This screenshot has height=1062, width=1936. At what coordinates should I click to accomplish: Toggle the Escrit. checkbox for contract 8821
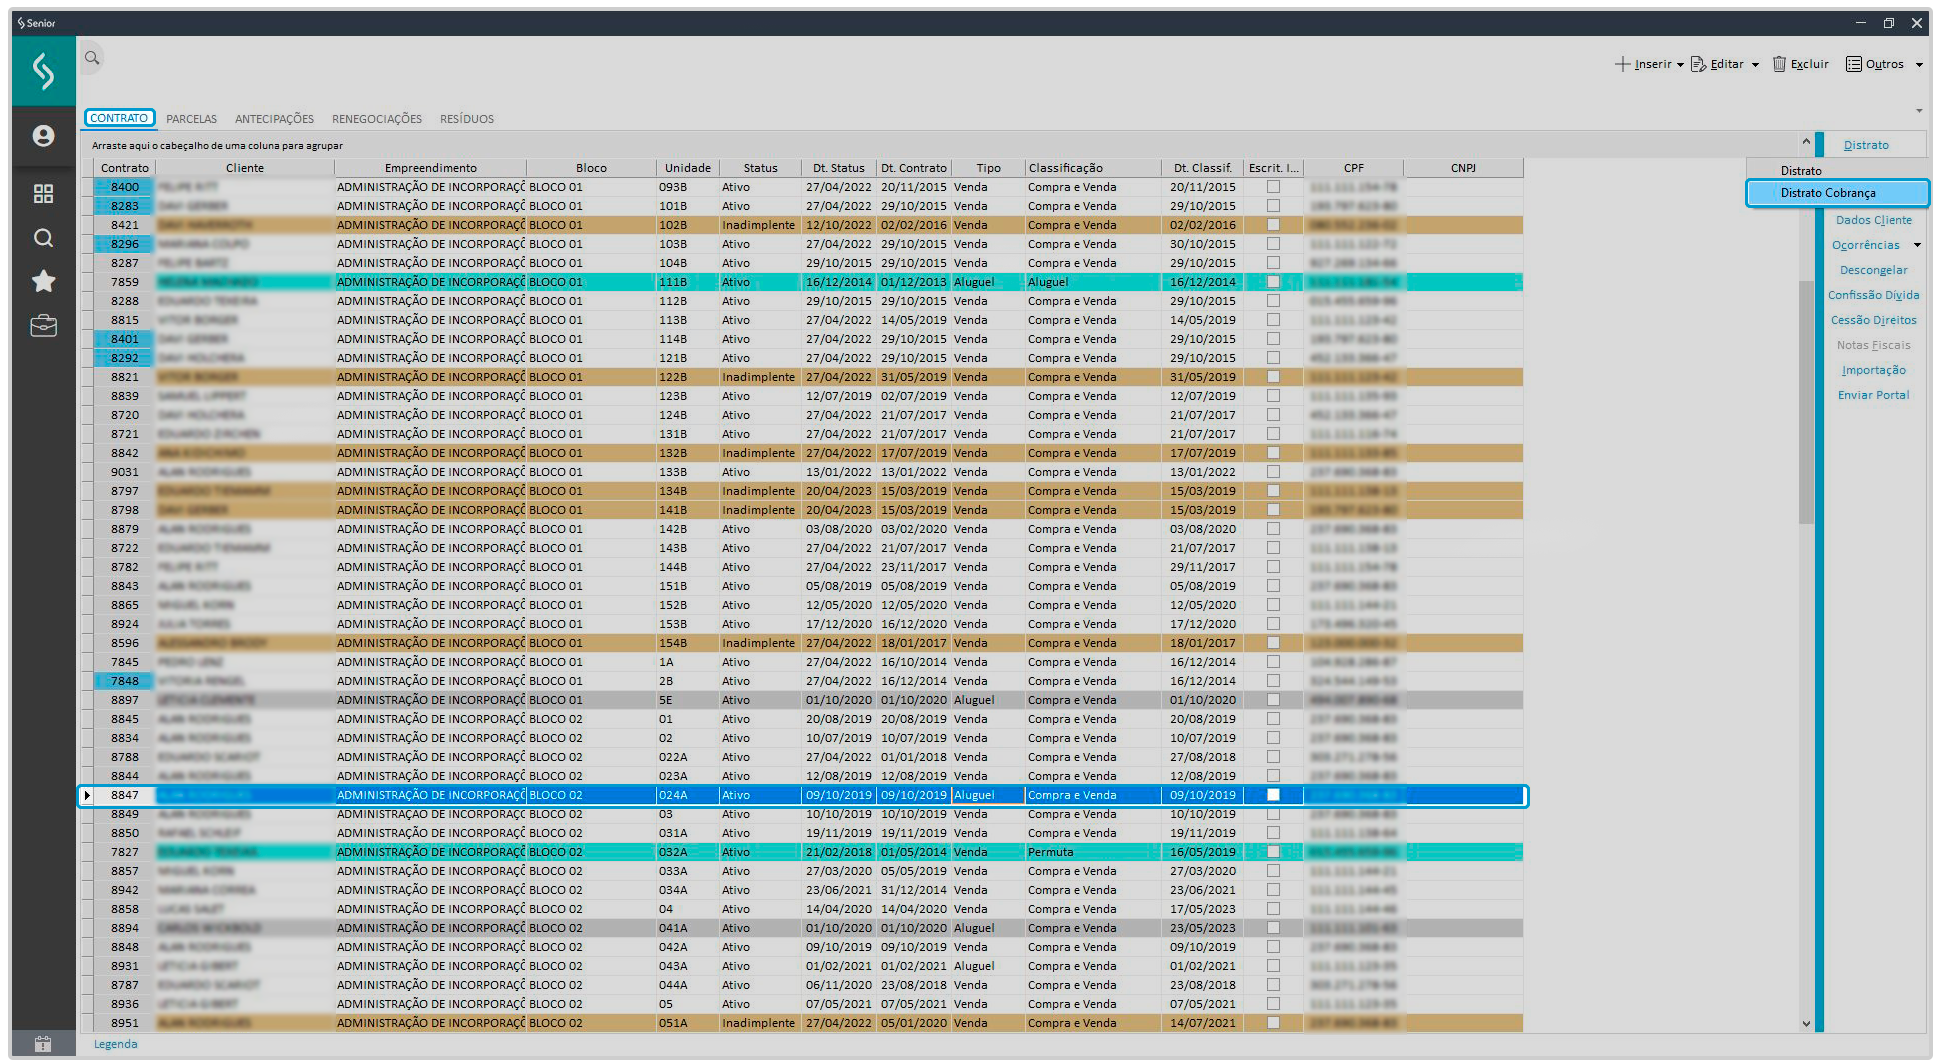click(1273, 377)
